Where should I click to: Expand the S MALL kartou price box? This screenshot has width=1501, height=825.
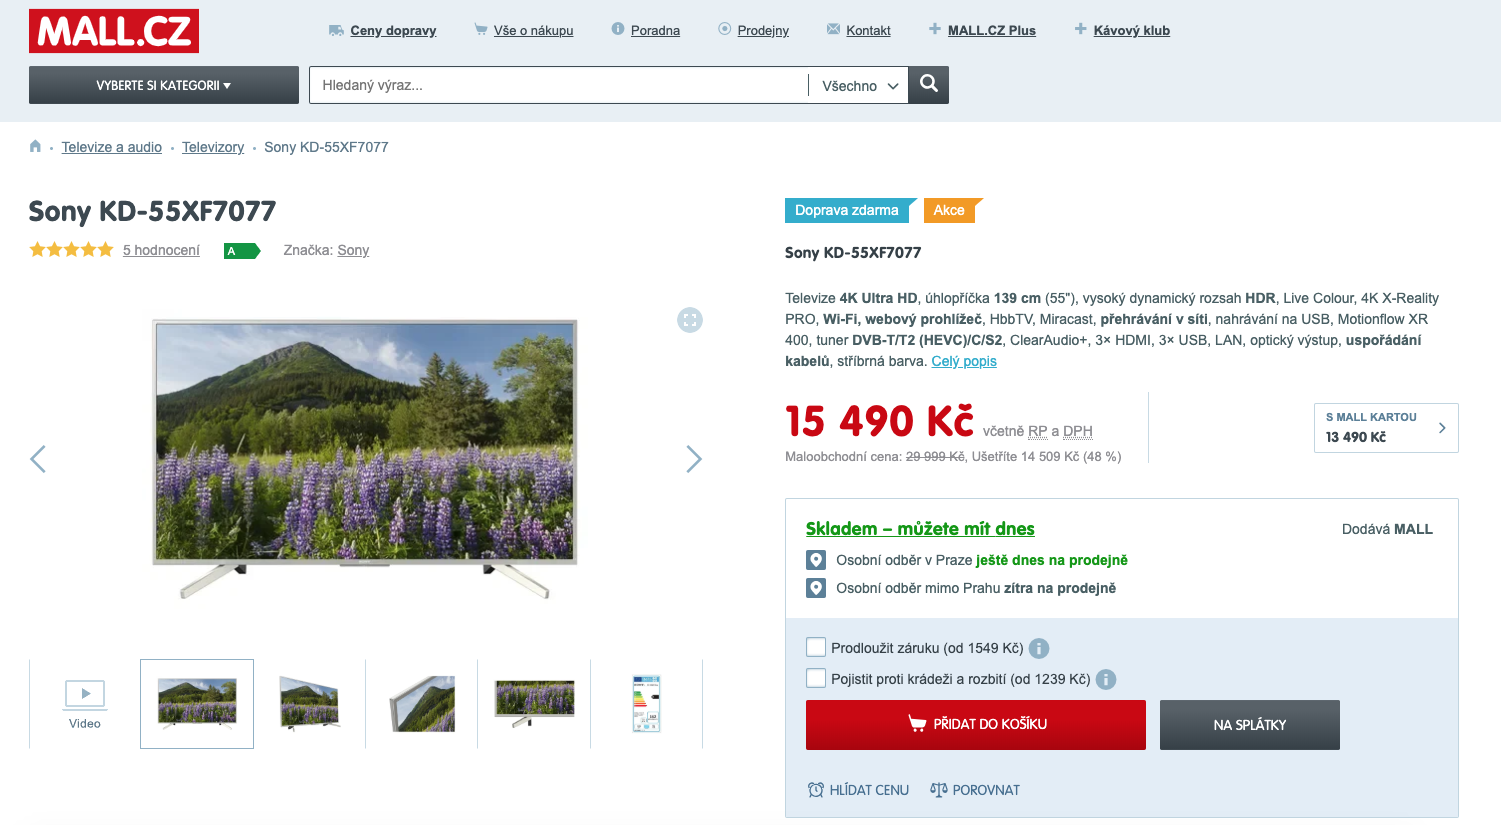[x=1386, y=428]
